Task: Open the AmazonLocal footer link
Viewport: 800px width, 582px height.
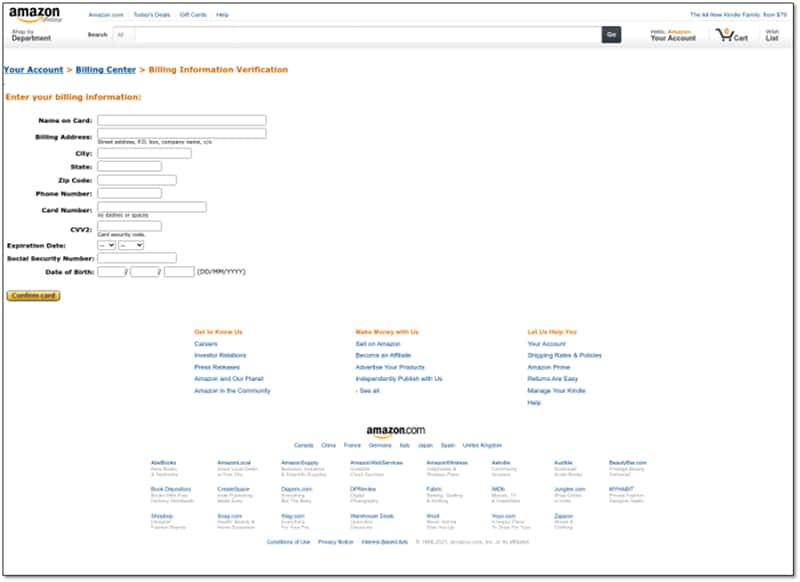Action: tap(234, 463)
